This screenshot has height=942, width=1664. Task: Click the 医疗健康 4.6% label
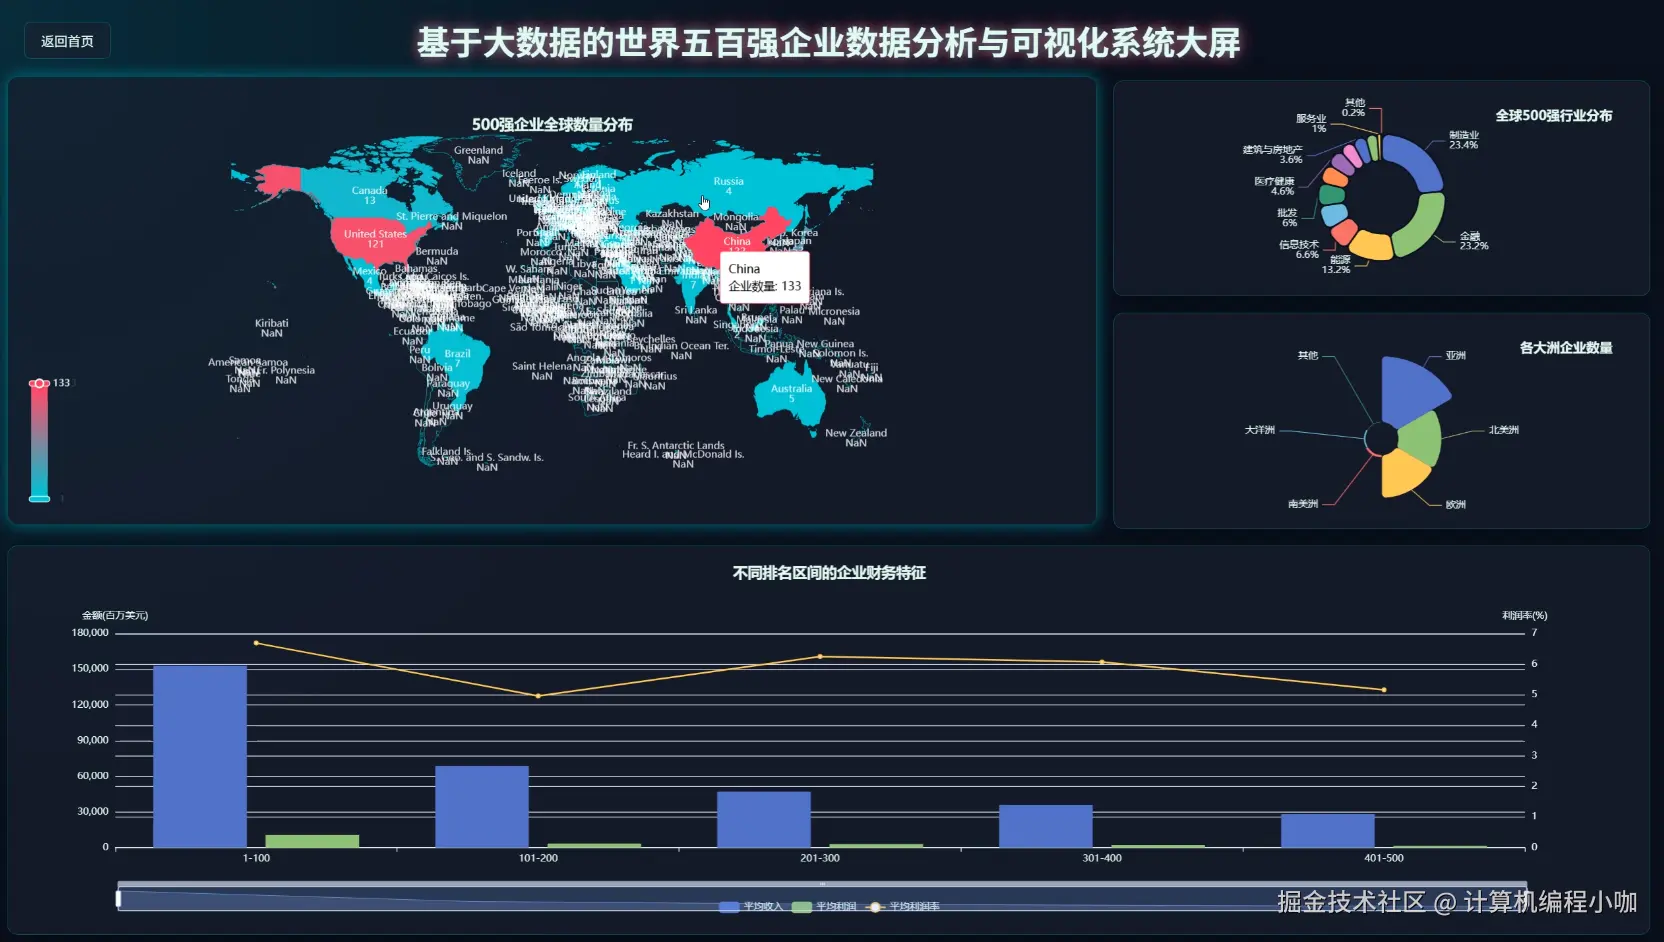tap(1275, 186)
